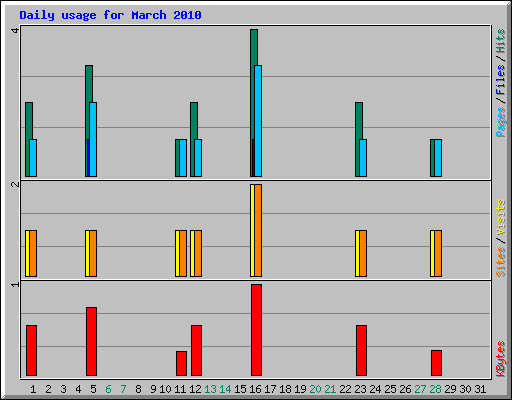
Task: Click the day '12' label on the date axis
Action: pyautogui.click(x=195, y=389)
